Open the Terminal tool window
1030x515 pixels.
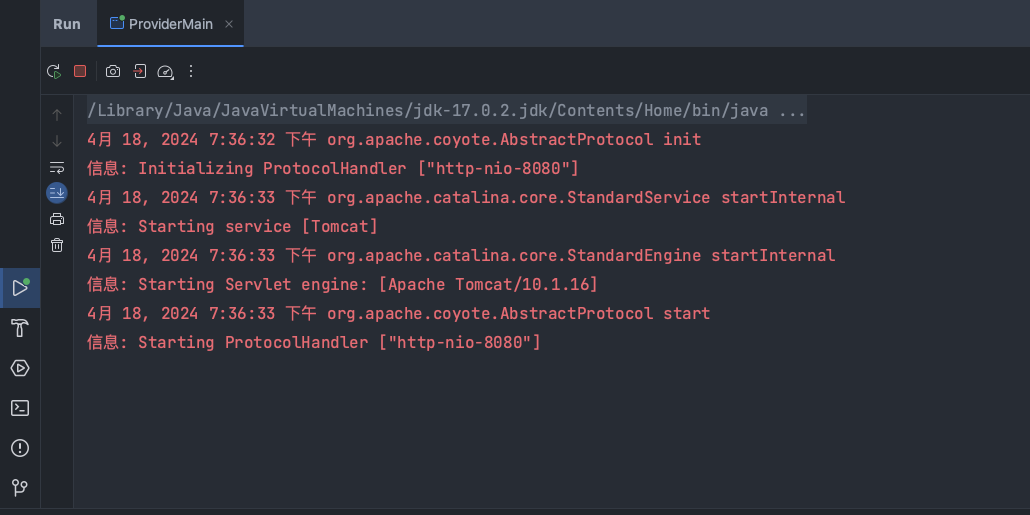pyautogui.click(x=20, y=408)
